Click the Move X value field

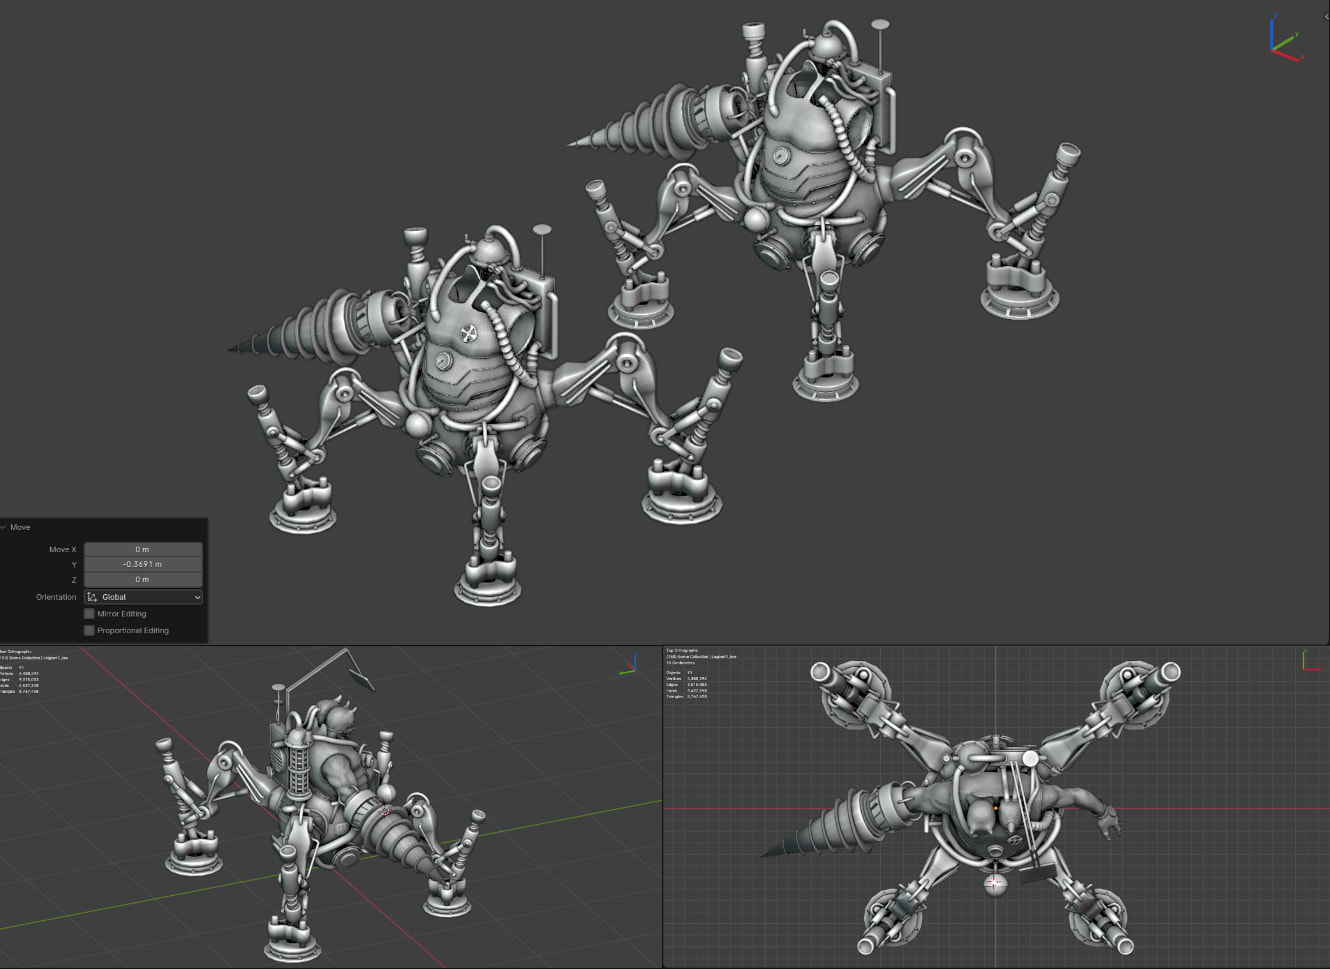click(x=143, y=549)
